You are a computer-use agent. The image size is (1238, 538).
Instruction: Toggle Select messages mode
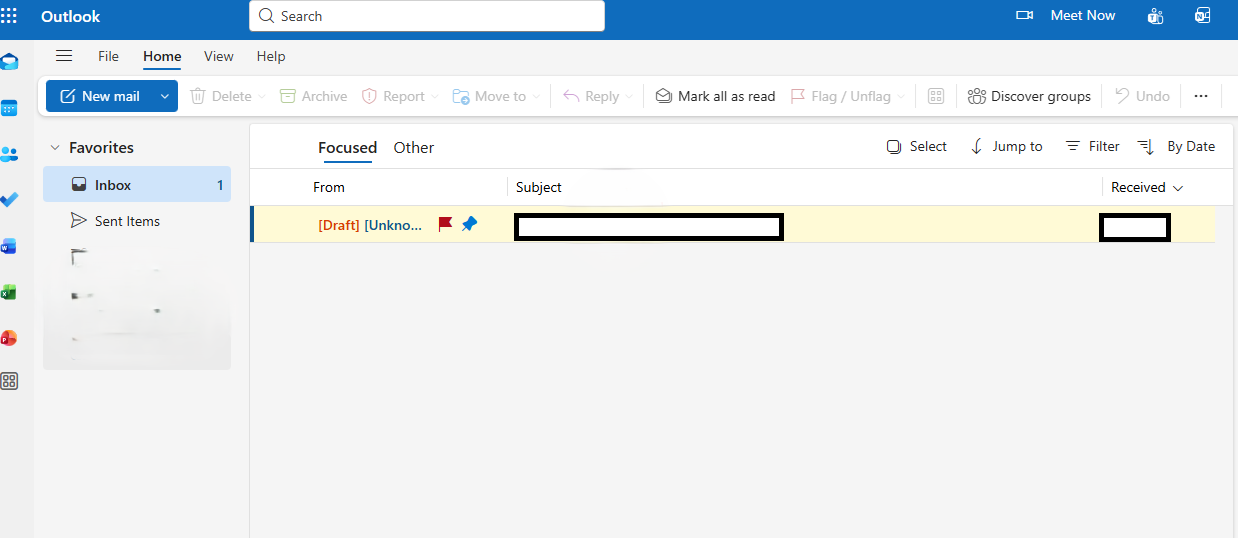coord(917,146)
